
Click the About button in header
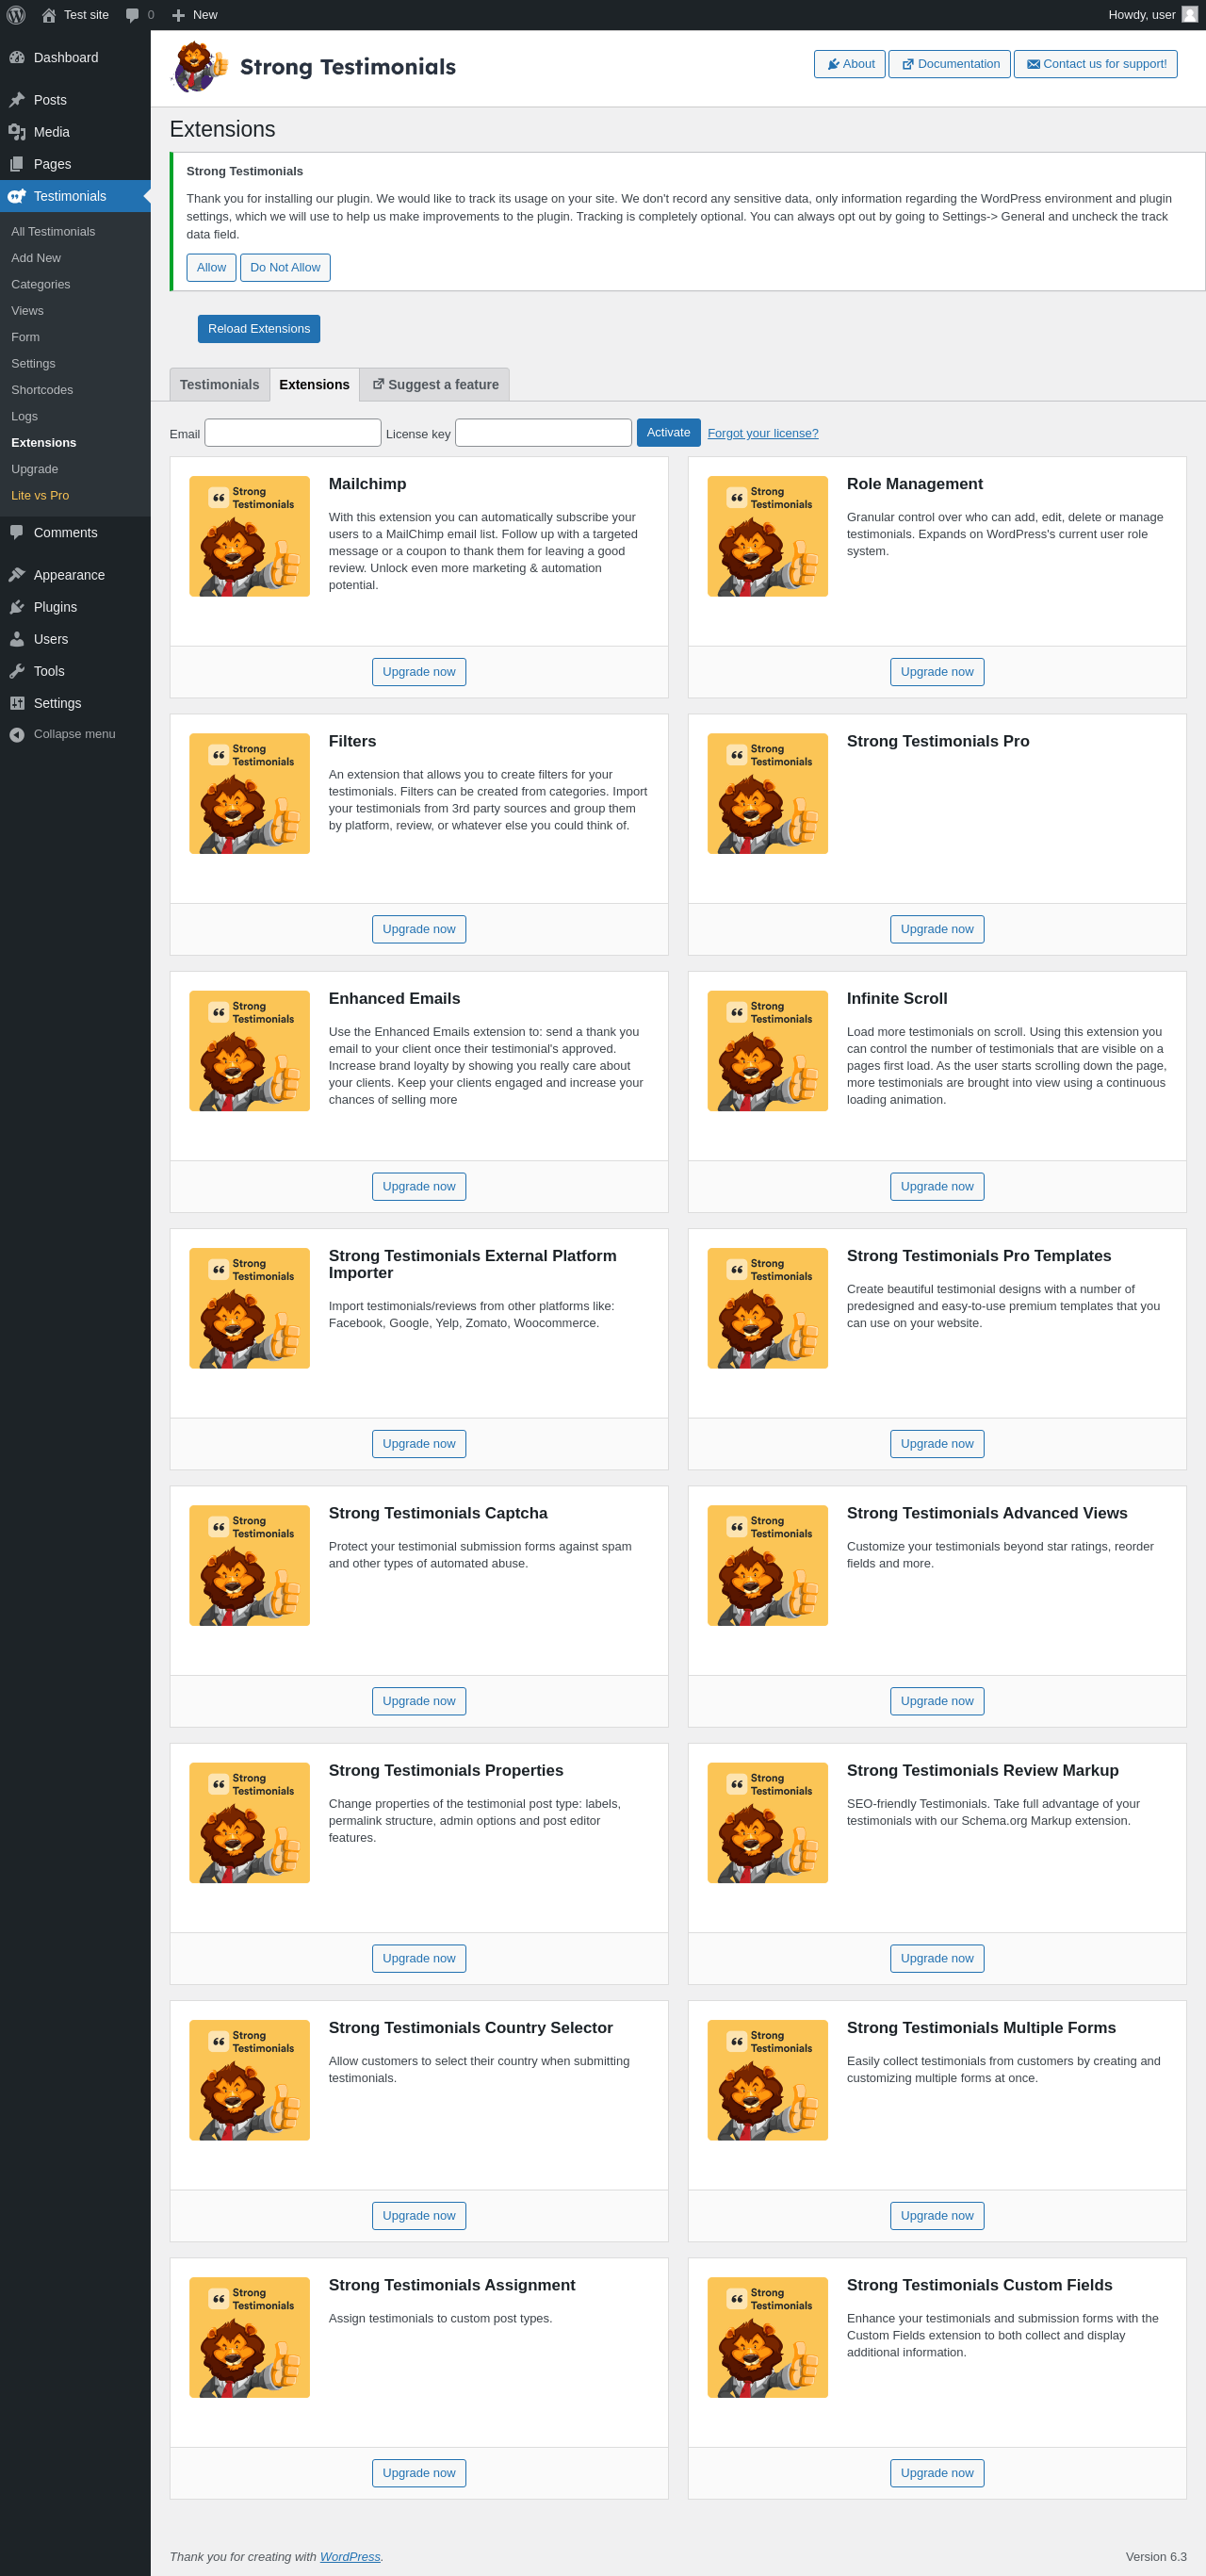tap(850, 64)
